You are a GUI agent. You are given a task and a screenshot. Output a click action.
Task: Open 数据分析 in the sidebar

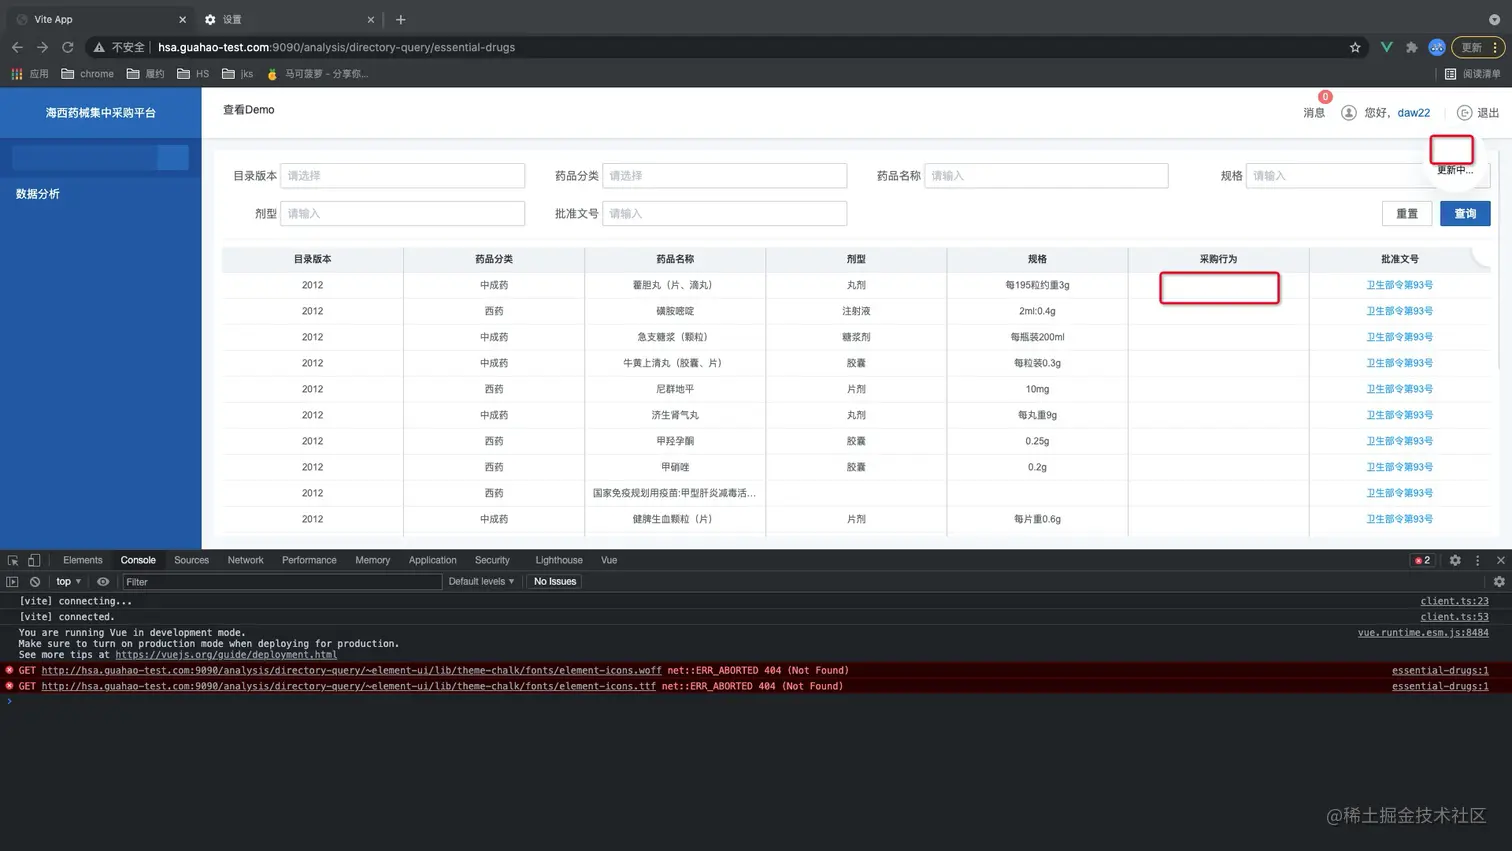click(x=38, y=194)
